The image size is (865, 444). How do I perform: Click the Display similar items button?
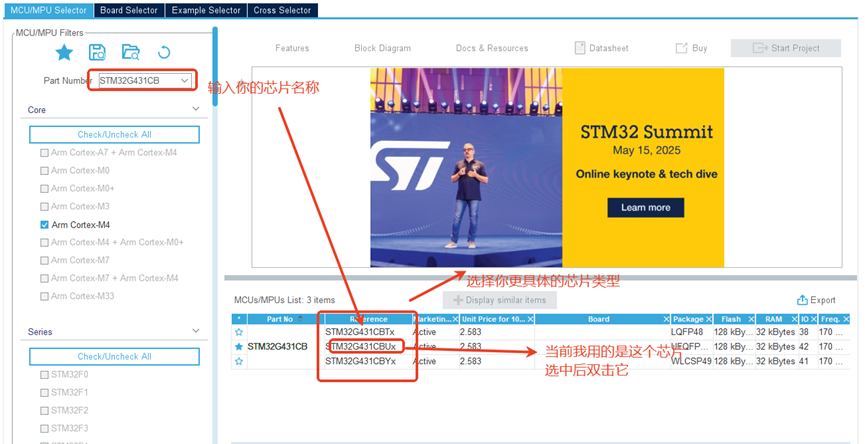click(500, 300)
